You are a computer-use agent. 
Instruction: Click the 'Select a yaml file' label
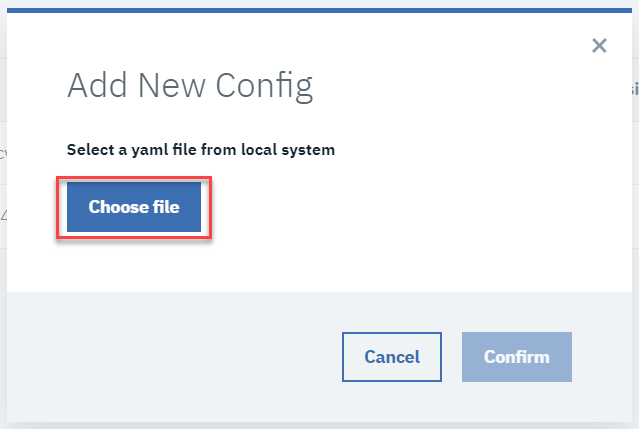(200, 150)
